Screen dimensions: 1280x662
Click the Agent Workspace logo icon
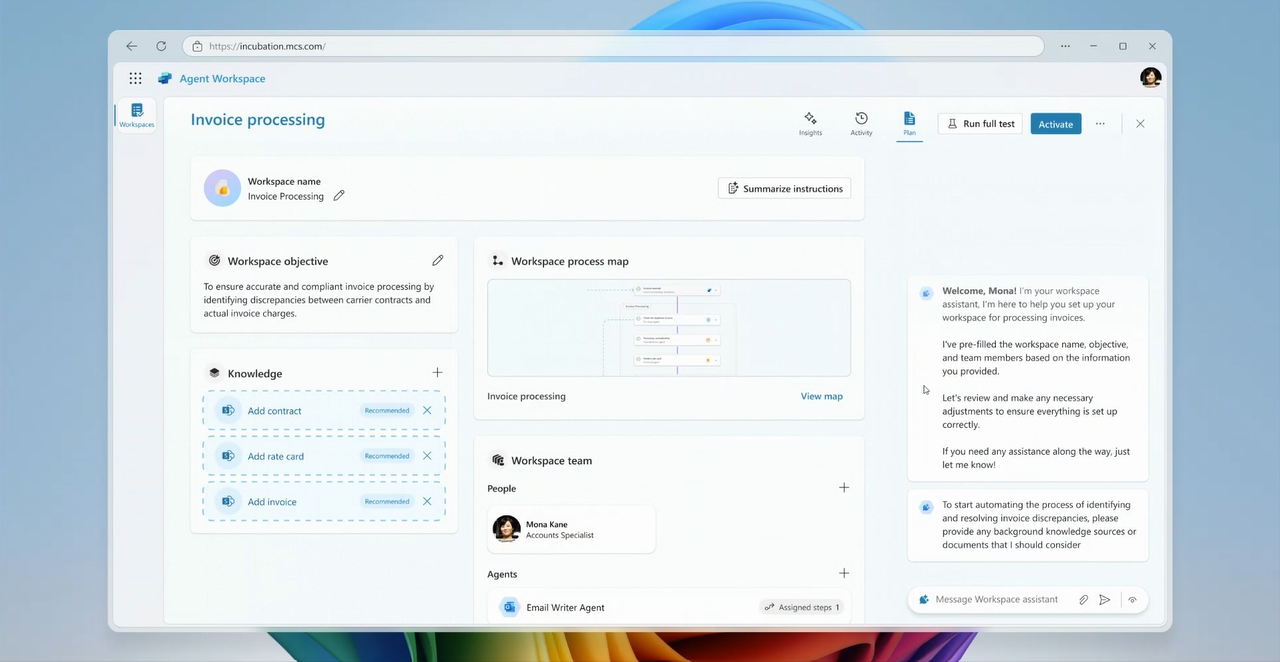point(165,78)
